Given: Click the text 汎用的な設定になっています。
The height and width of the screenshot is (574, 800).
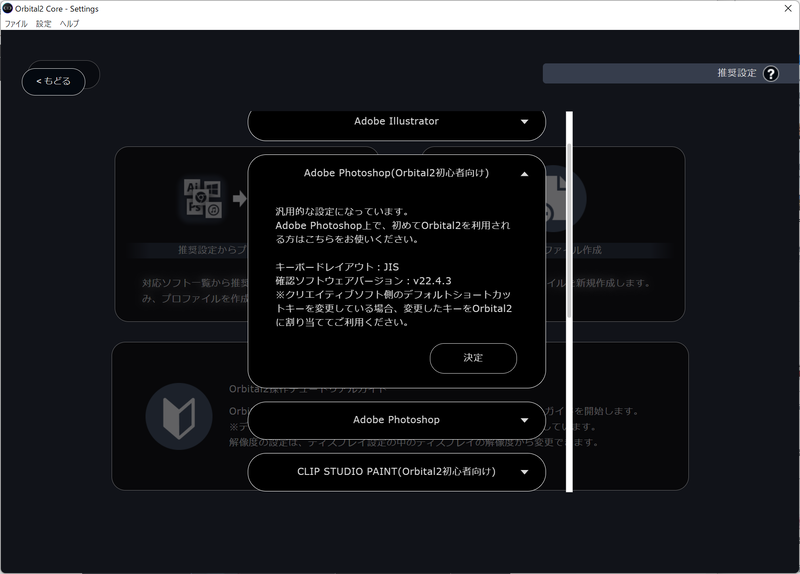Looking at the screenshot, I should click(x=342, y=212).
